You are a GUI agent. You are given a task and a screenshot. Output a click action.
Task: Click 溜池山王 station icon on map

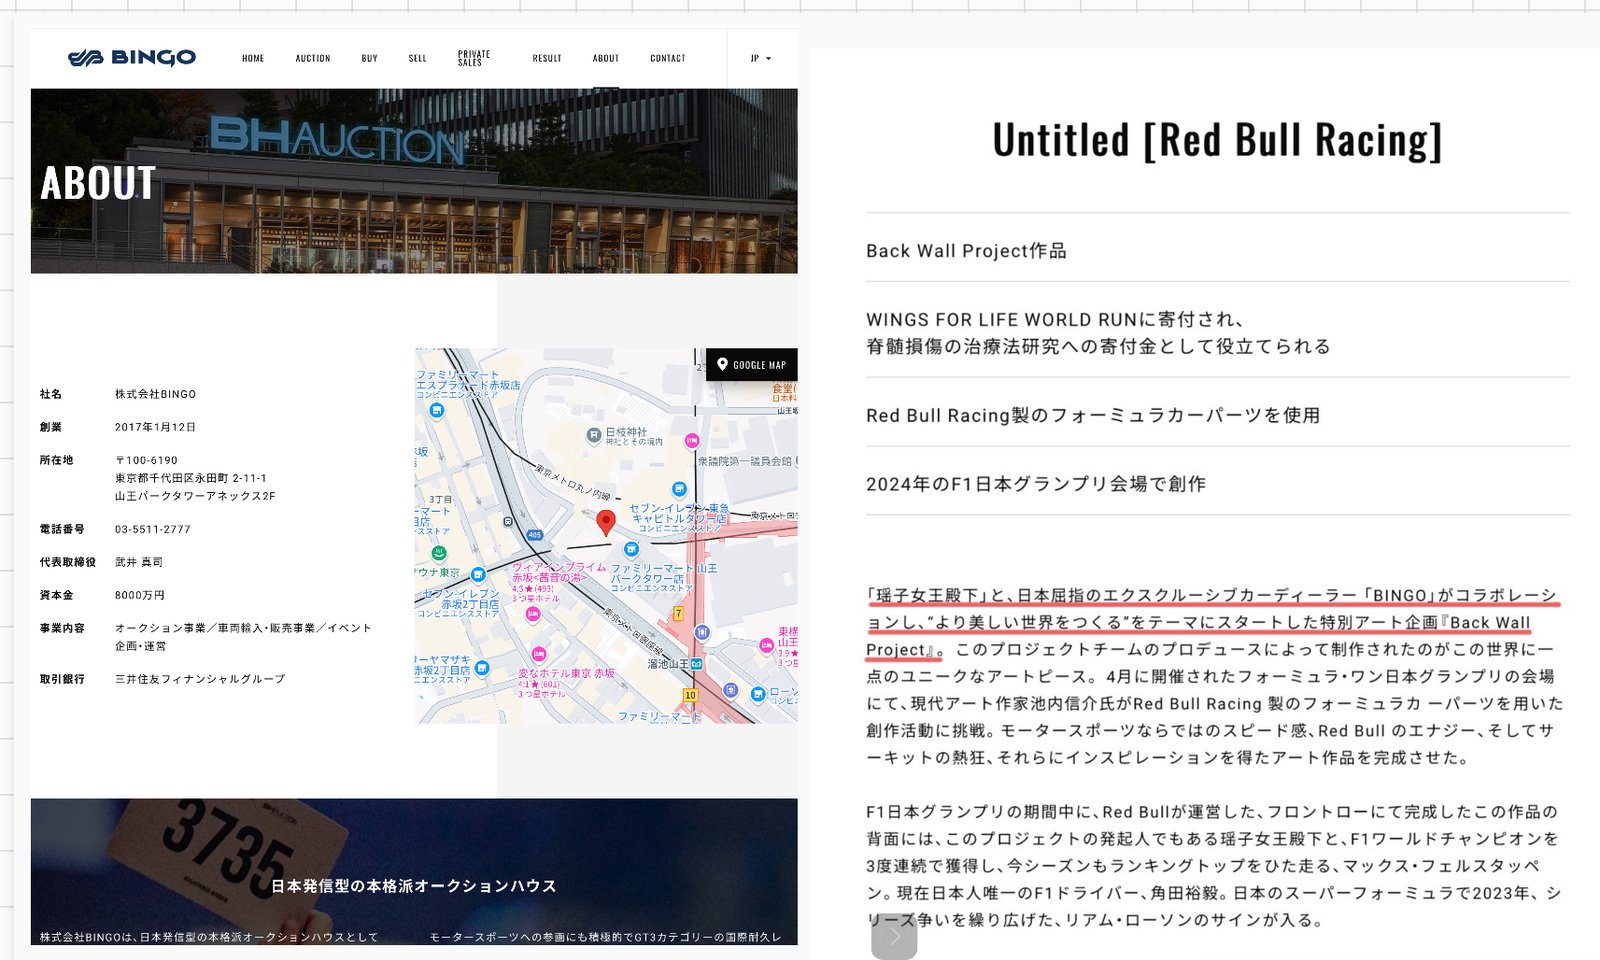tap(696, 663)
